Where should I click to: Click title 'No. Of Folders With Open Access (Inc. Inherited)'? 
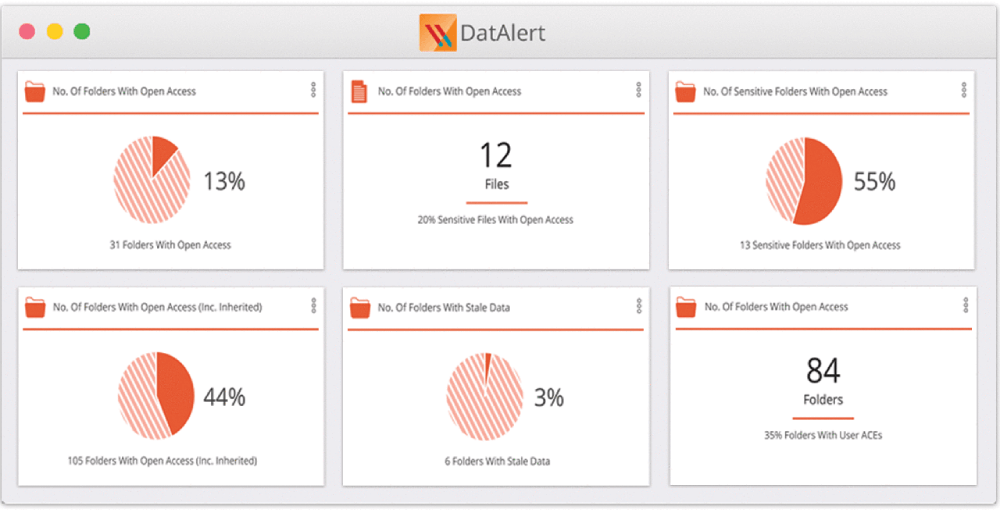(158, 307)
